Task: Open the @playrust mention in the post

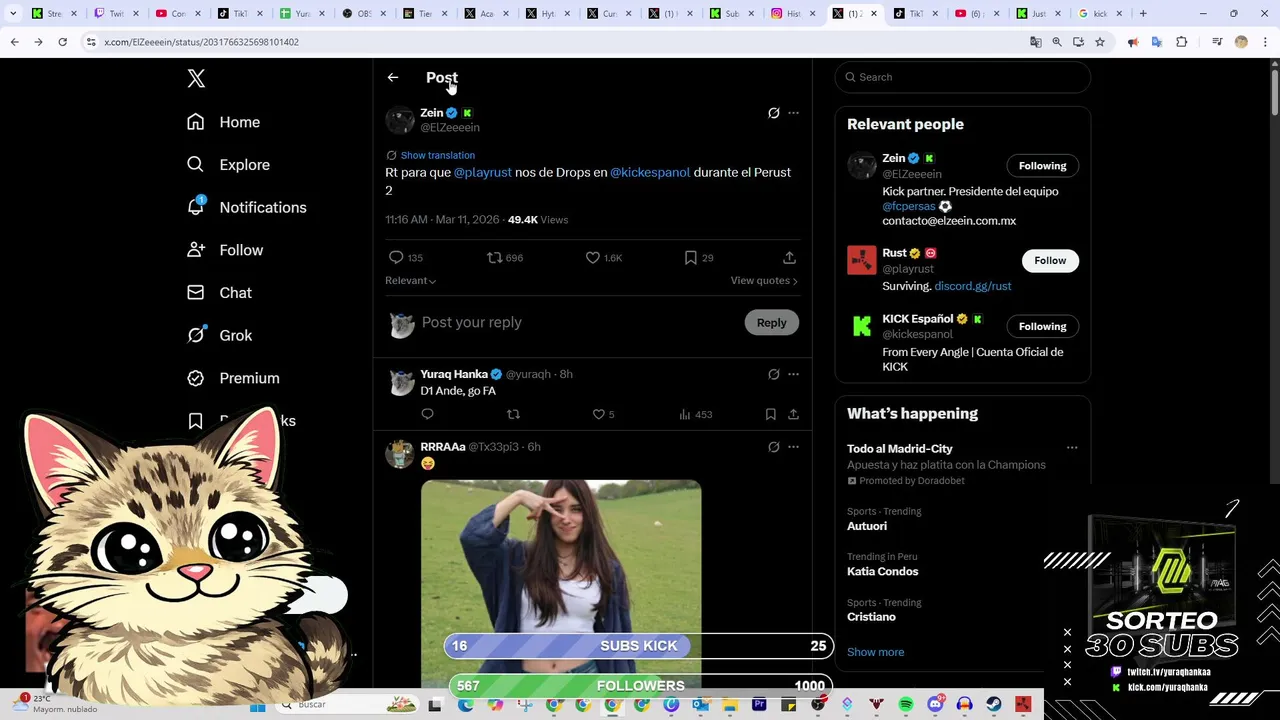Action: pos(483,172)
